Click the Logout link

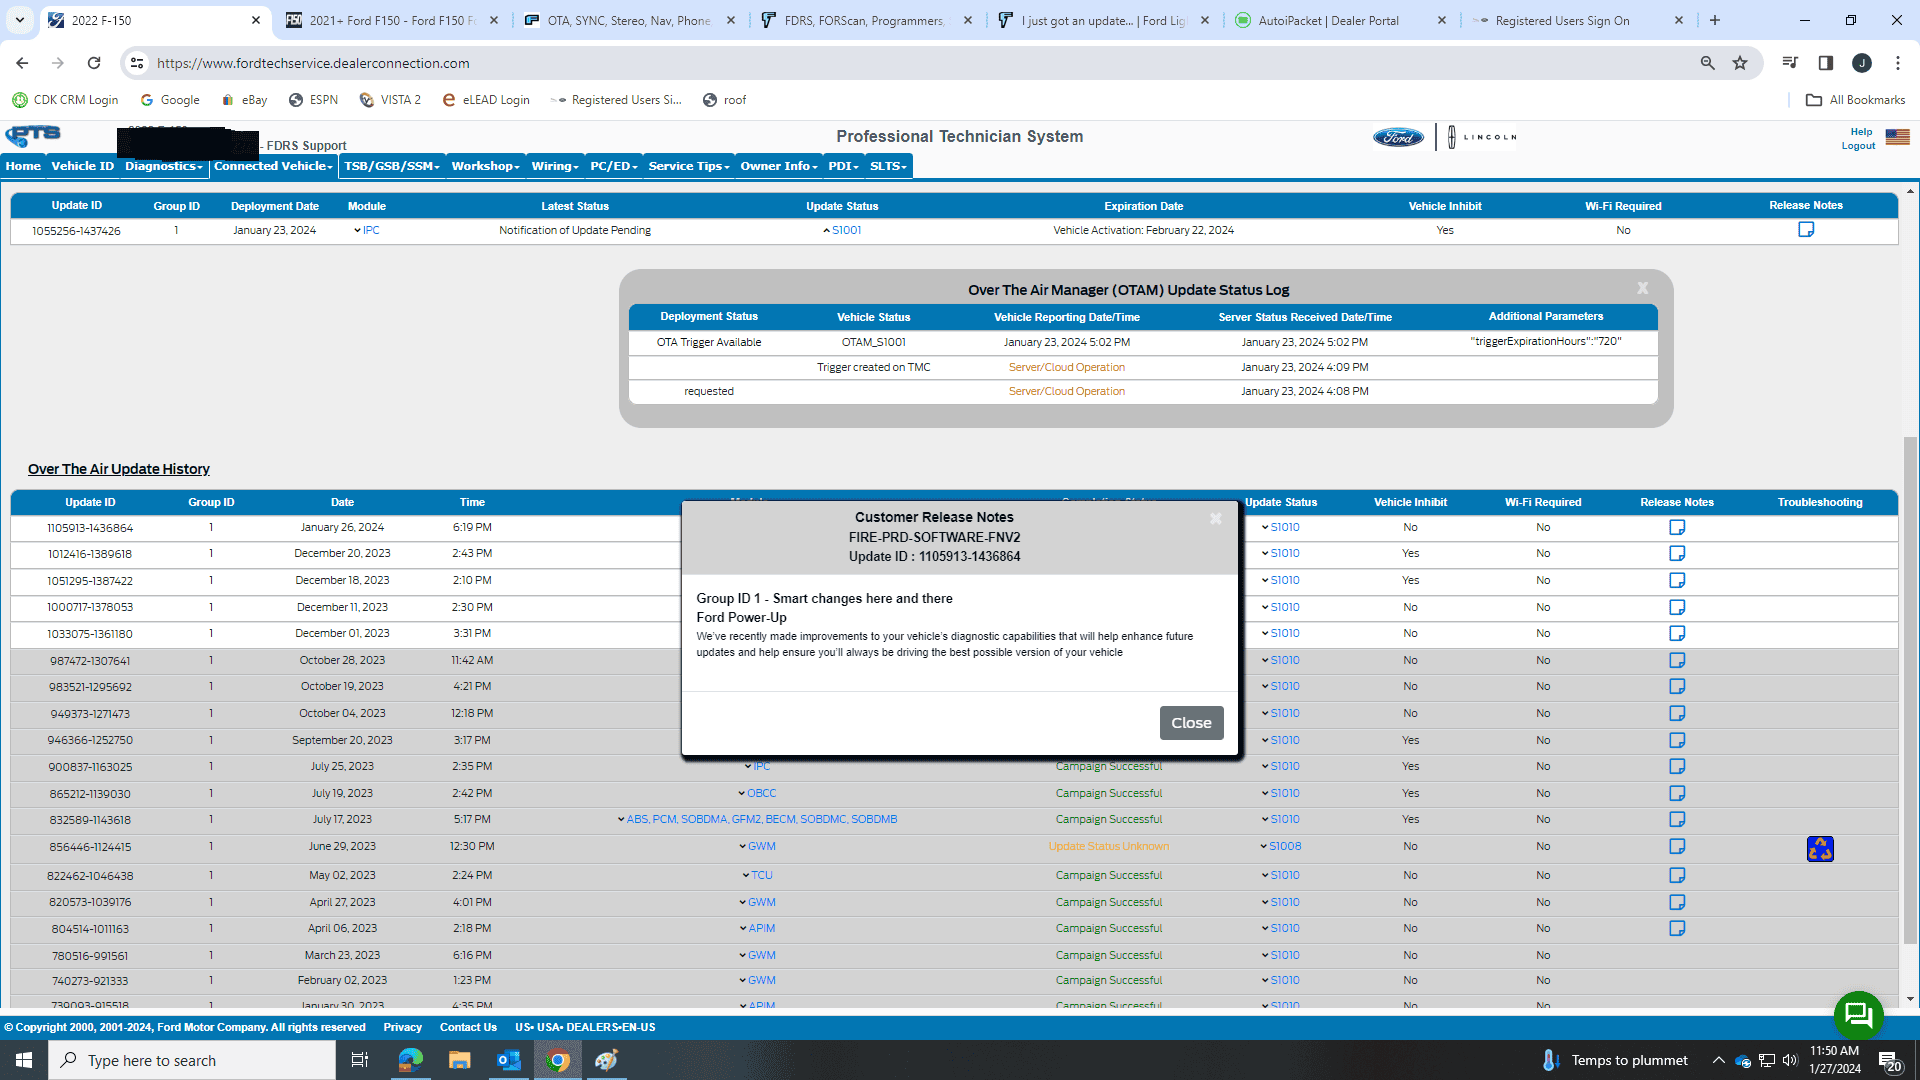[x=1858, y=146]
